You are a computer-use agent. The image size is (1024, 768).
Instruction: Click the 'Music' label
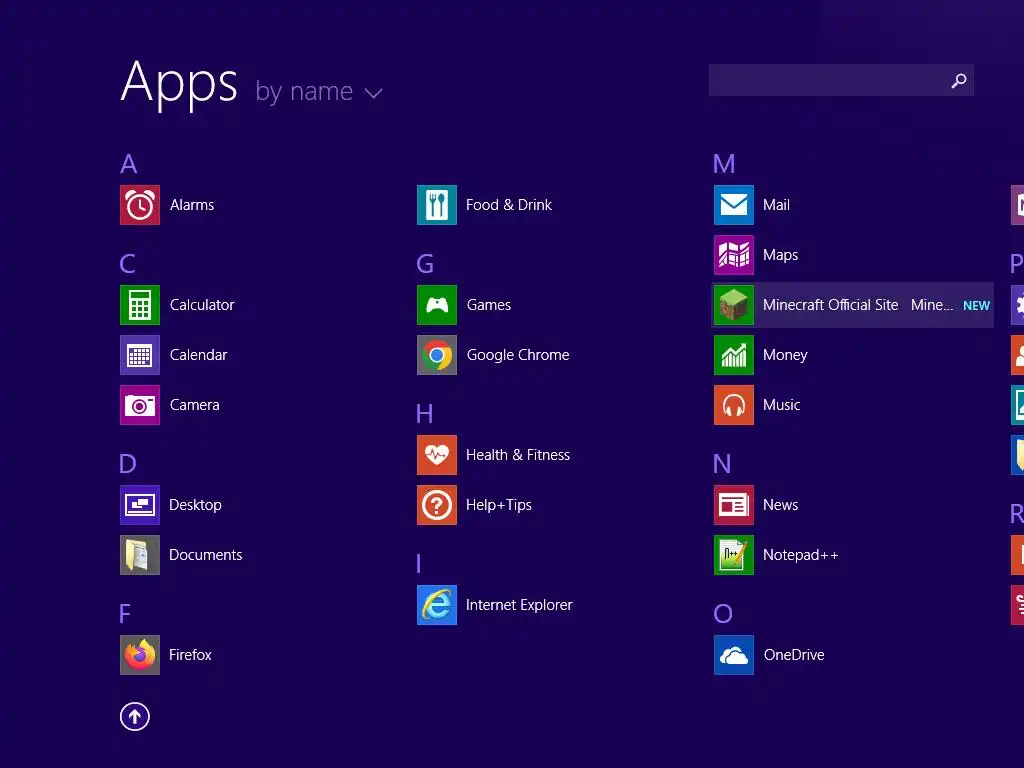pyautogui.click(x=782, y=405)
